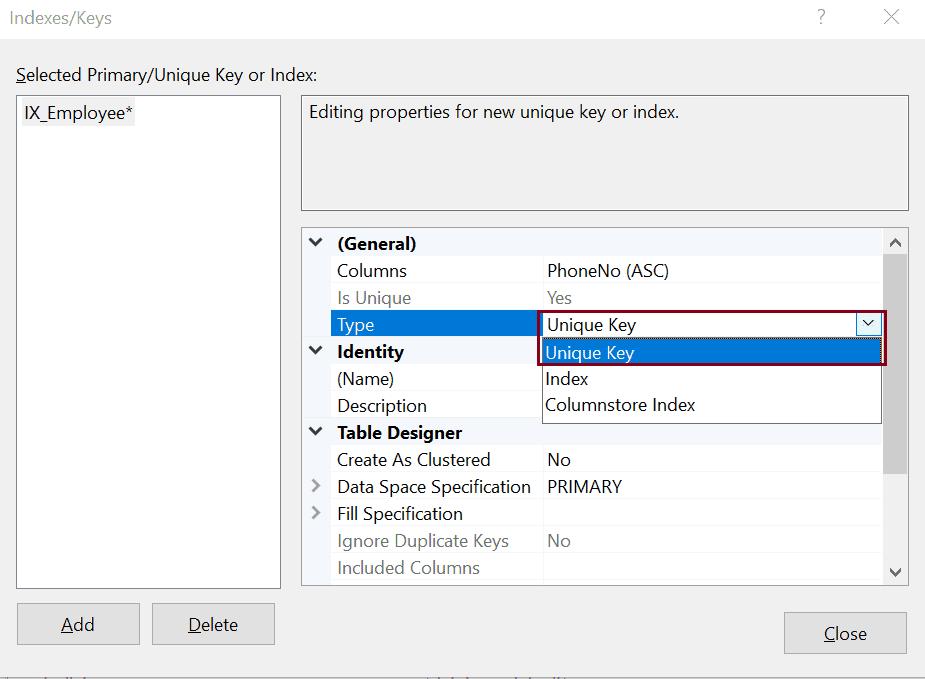
Task: Click the scroll-down arrow on the property grid
Action: click(896, 572)
